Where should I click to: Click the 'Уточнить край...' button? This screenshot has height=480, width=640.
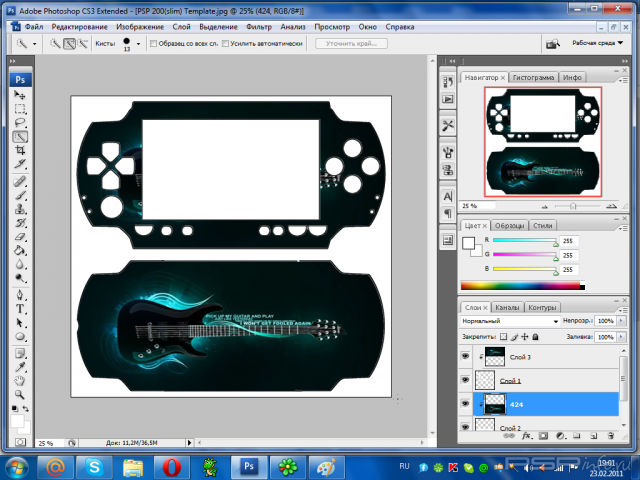point(351,44)
